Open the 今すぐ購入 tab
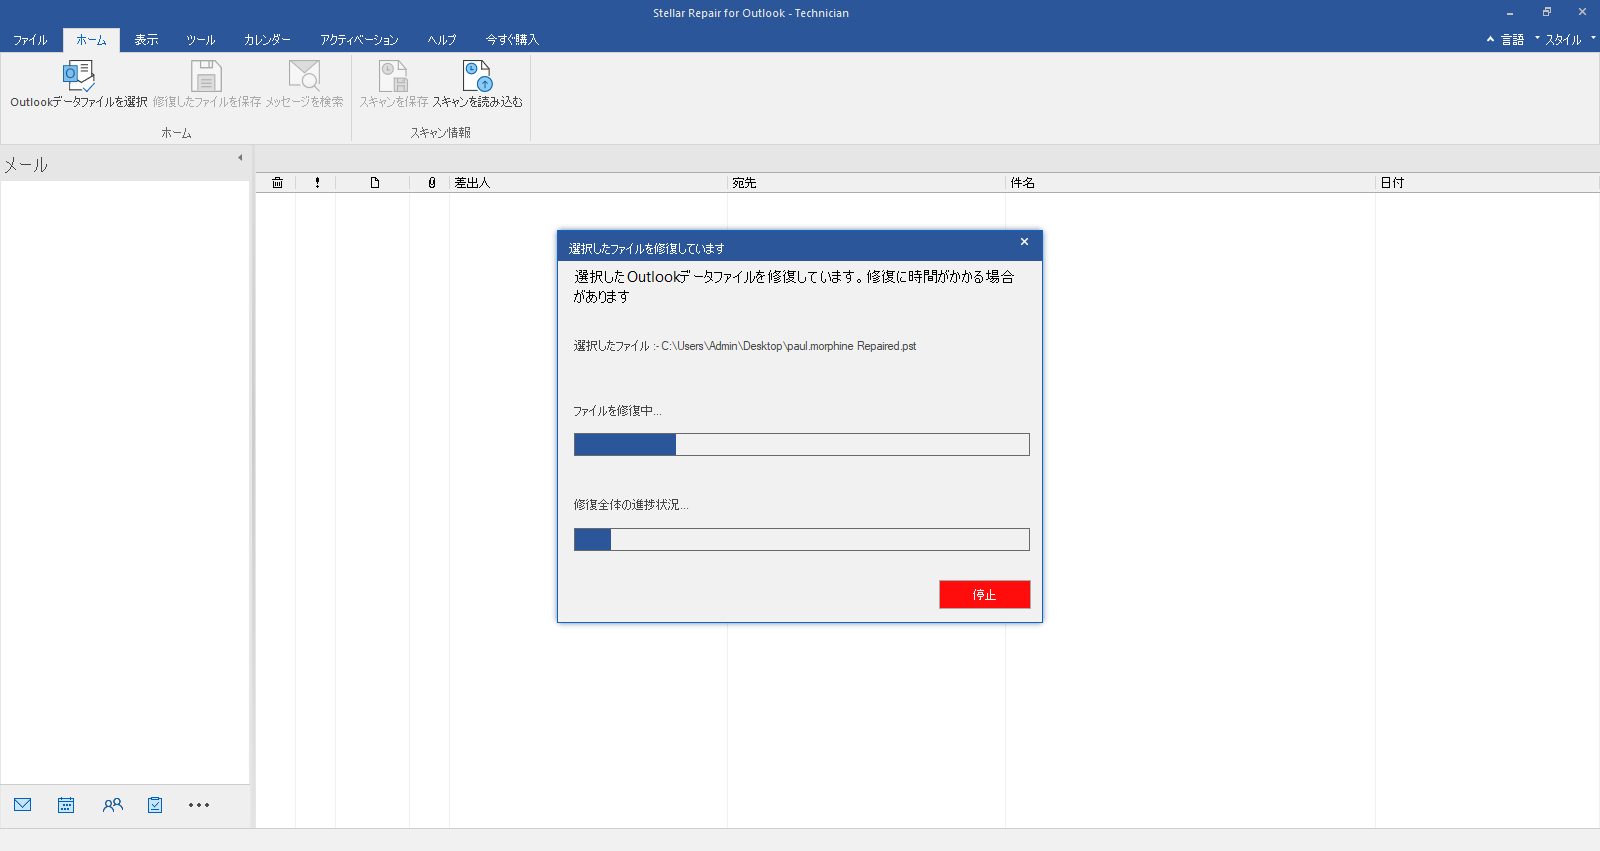Viewport: 1600px width, 851px height. [512, 40]
